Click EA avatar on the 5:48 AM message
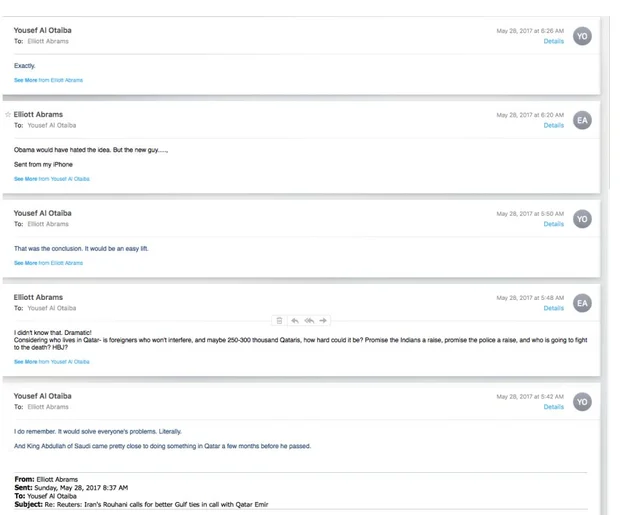The width and height of the screenshot is (620, 515). (x=583, y=303)
